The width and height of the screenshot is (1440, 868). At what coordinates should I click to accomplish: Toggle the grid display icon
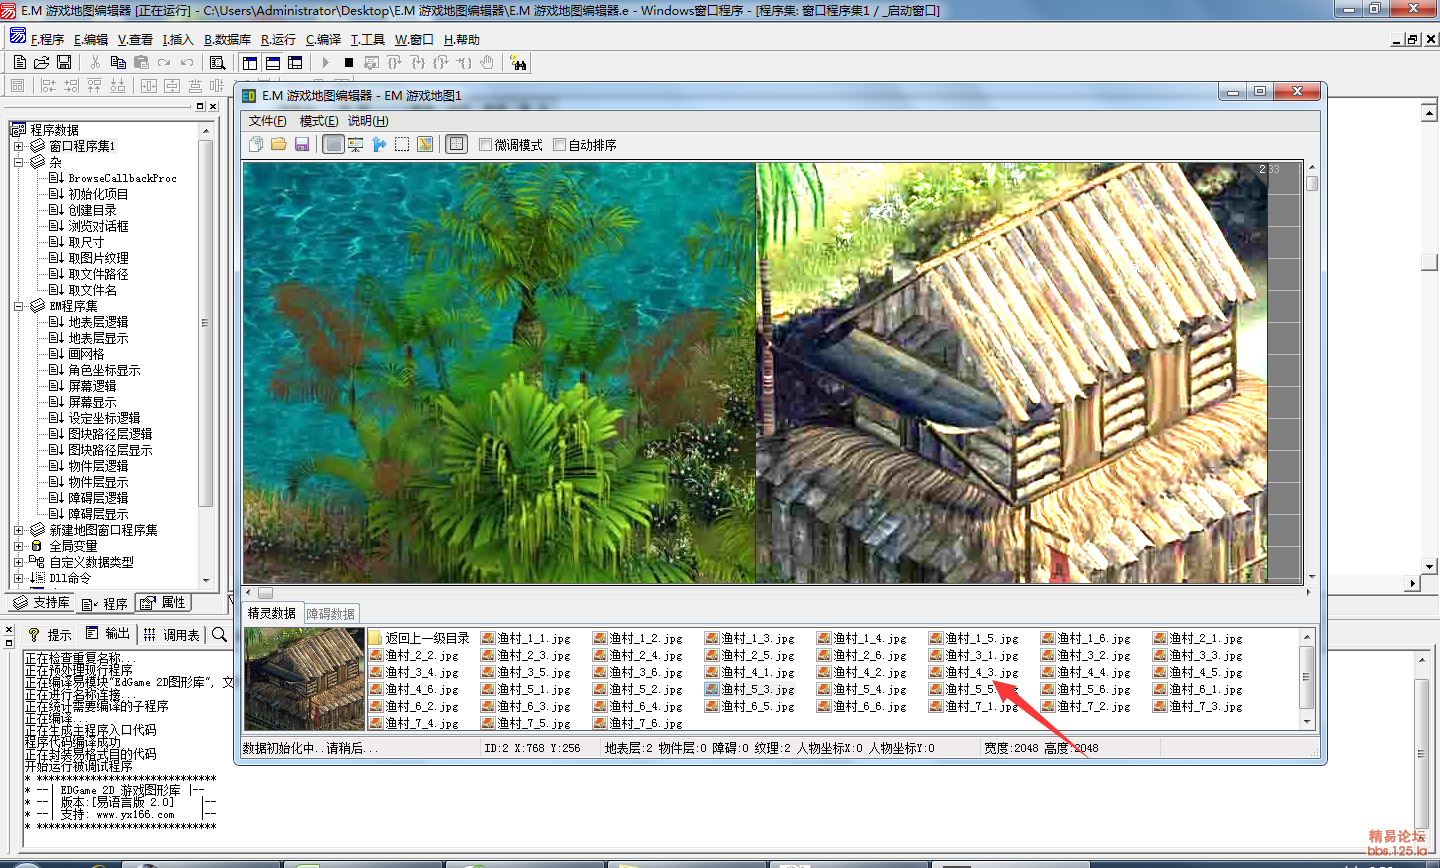pos(456,144)
